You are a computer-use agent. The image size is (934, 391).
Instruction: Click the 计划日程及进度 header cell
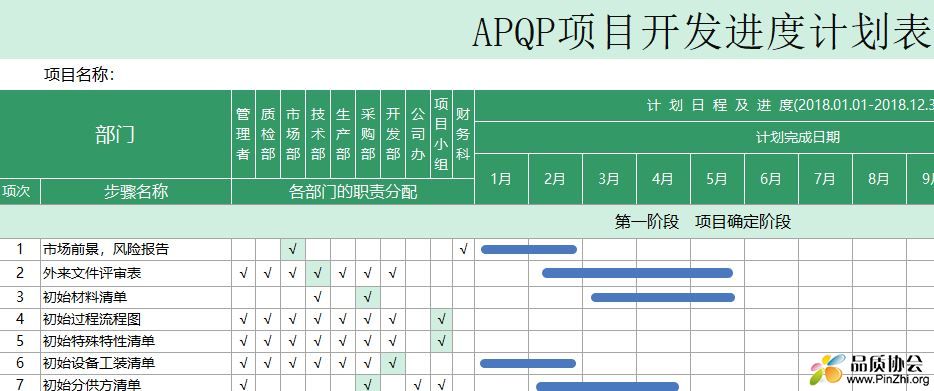[x=704, y=105]
